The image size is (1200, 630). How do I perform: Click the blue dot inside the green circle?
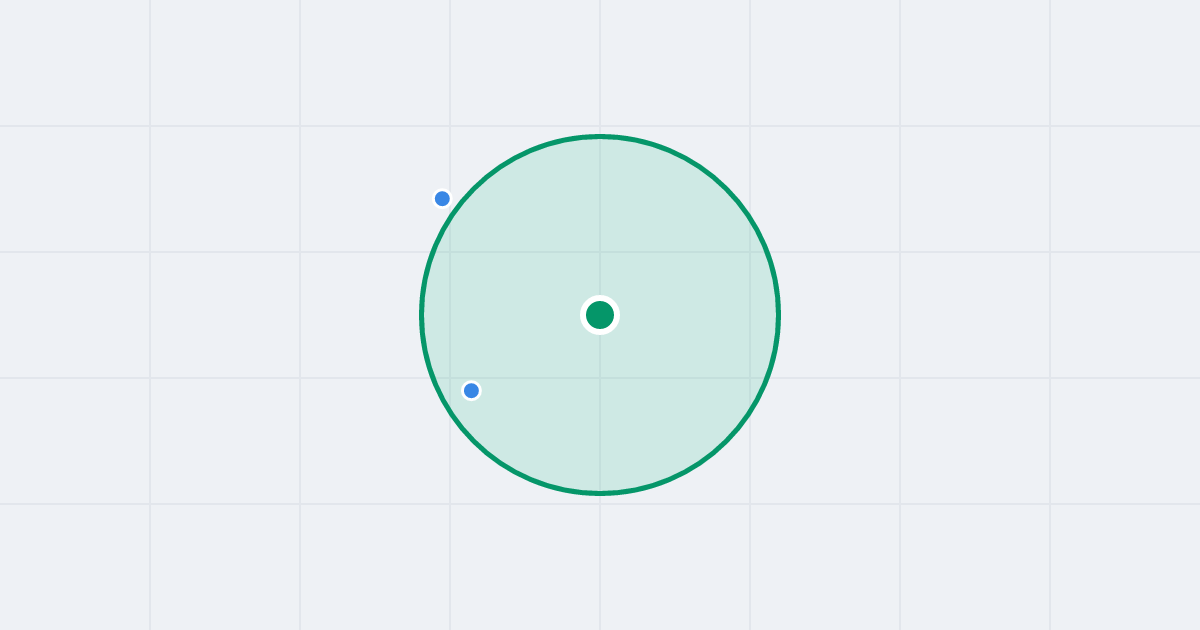(471, 390)
